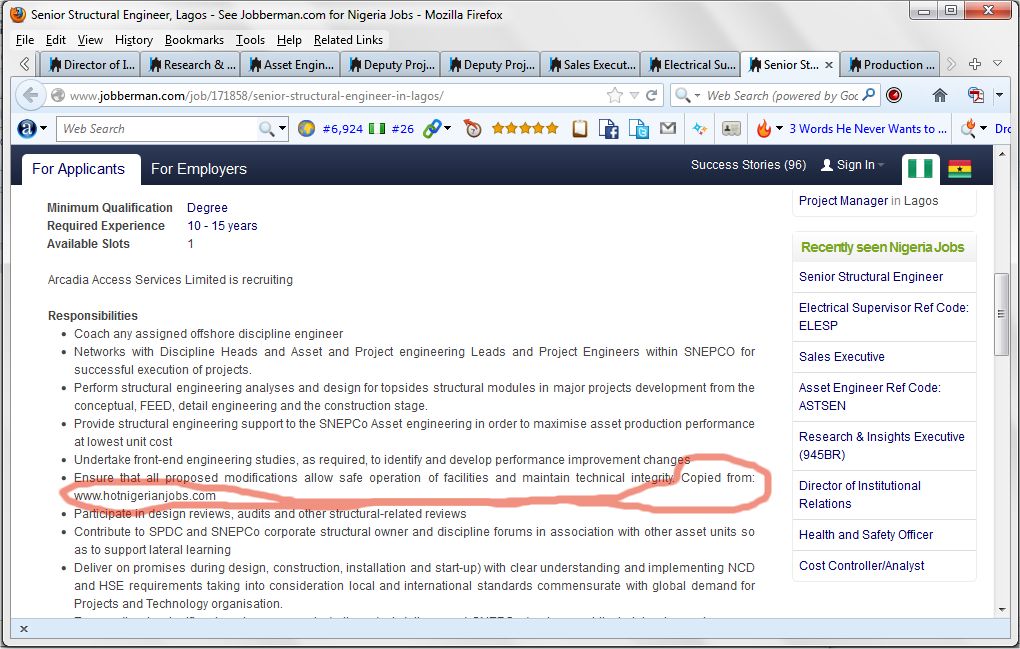Open Success Stories (96) link
The image size is (1020, 649).
748,165
